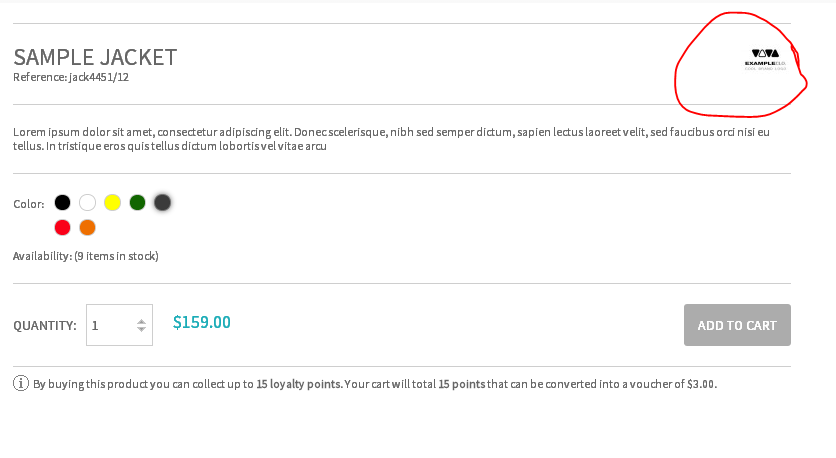The image size is (836, 458).
Task: Select the black color swatch
Action: 62,203
